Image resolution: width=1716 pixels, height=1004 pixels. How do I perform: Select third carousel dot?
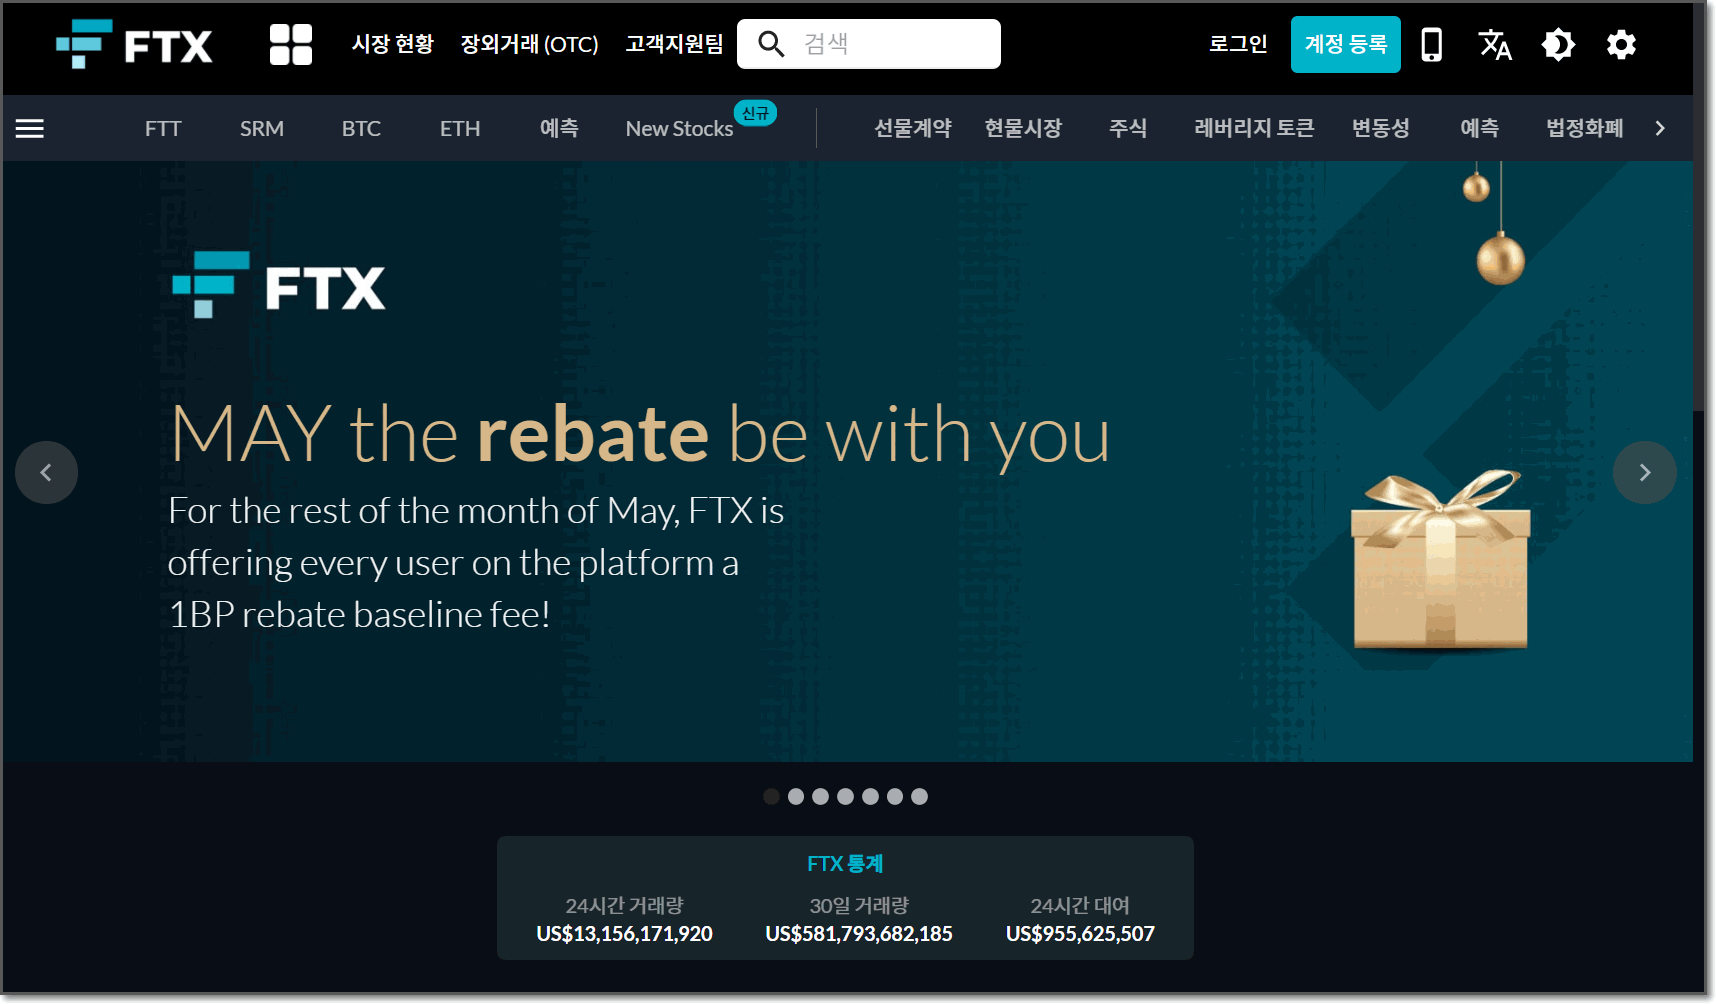(820, 796)
